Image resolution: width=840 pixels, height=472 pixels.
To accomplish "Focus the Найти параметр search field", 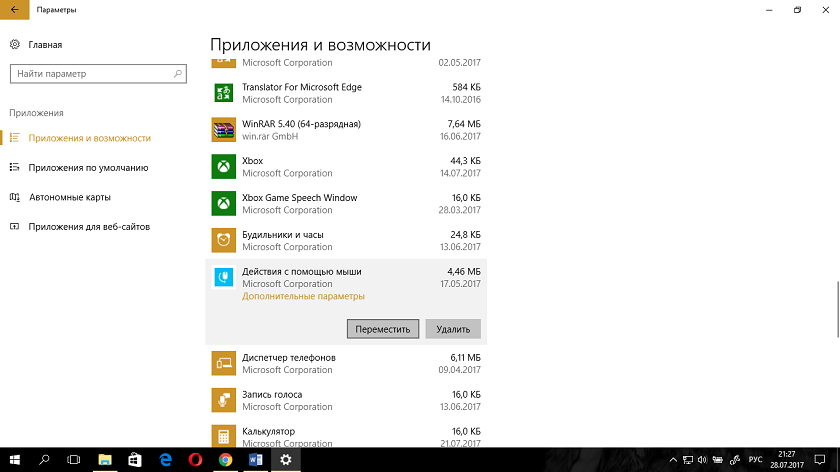I will click(98, 74).
